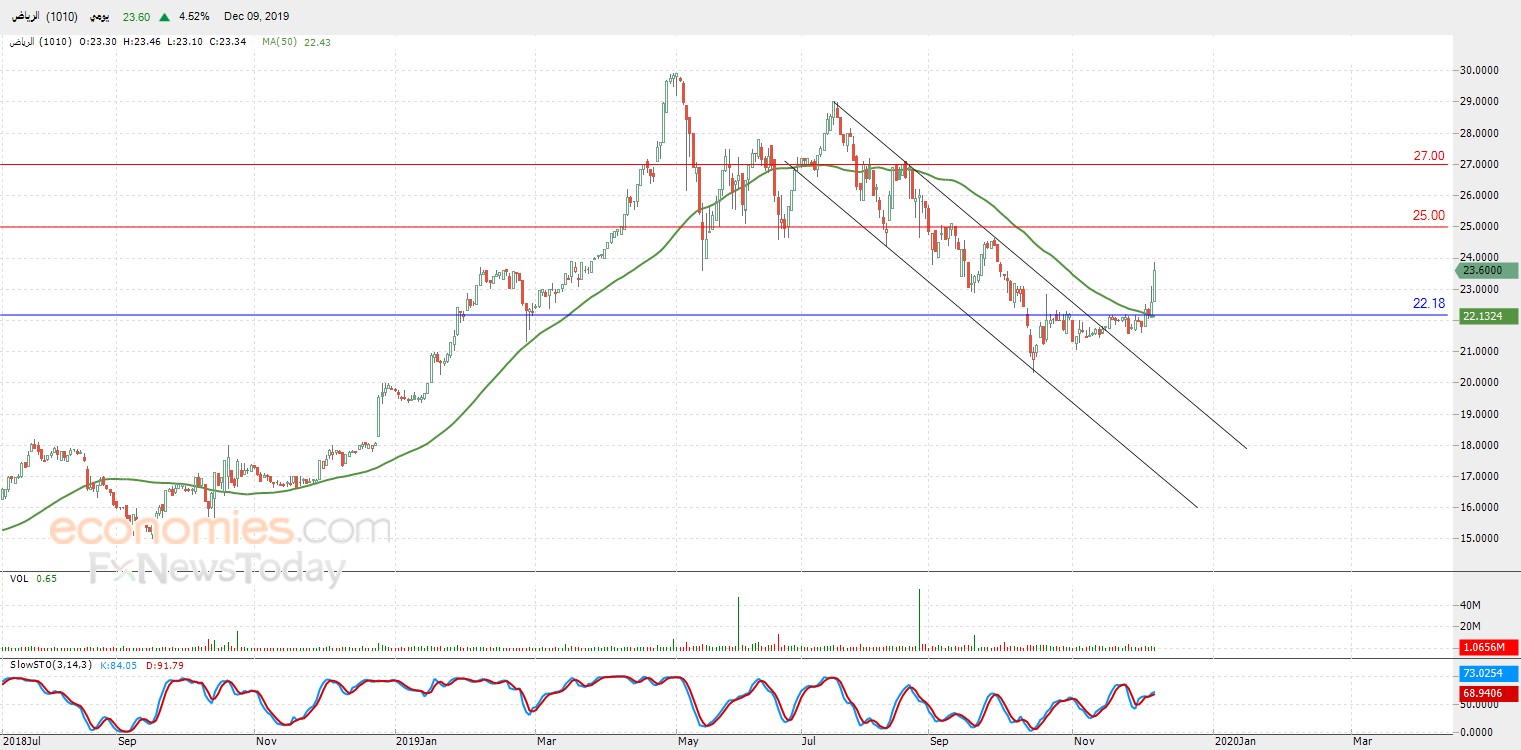1521x750 pixels.
Task: Click the blue 22.18 support label
Action: point(1428,303)
